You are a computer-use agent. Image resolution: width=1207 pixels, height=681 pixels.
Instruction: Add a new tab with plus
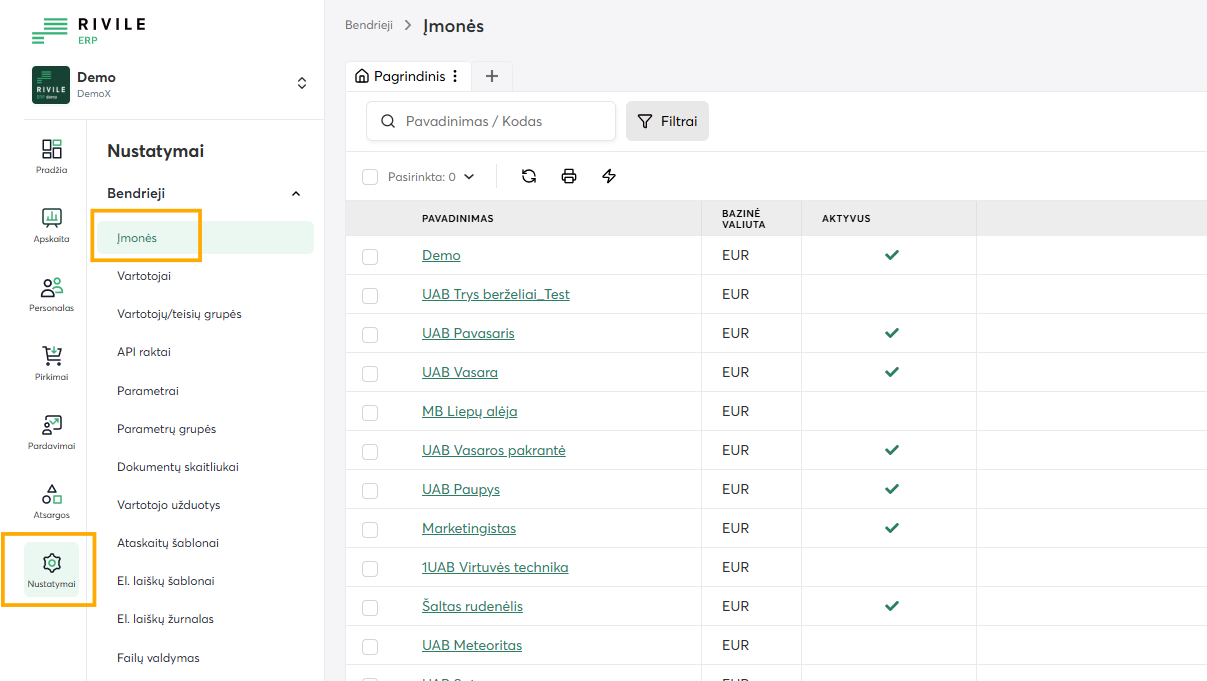coord(491,76)
